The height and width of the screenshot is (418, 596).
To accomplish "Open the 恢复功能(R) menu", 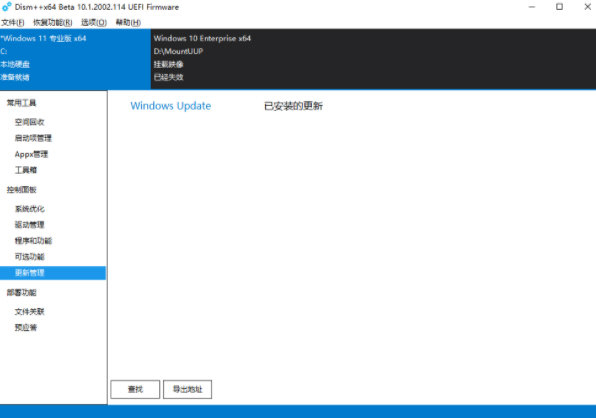I will point(52,22).
